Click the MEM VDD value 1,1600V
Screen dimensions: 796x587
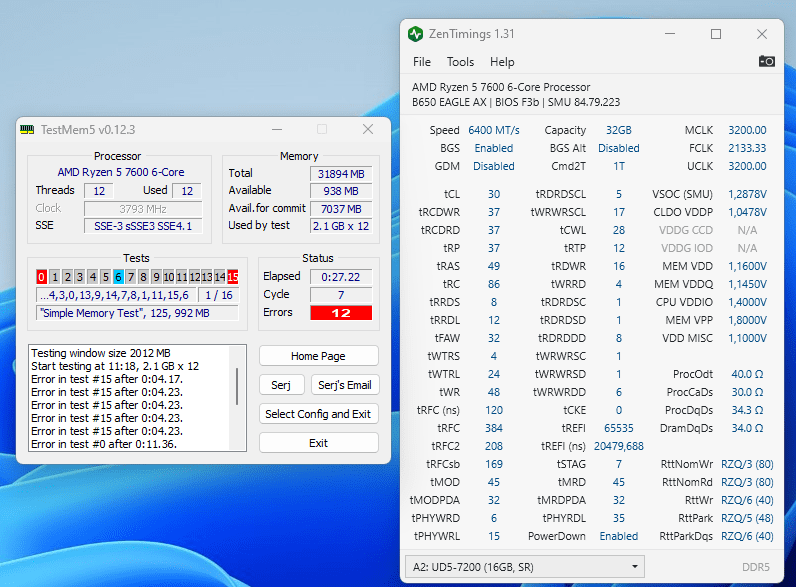tap(747, 266)
